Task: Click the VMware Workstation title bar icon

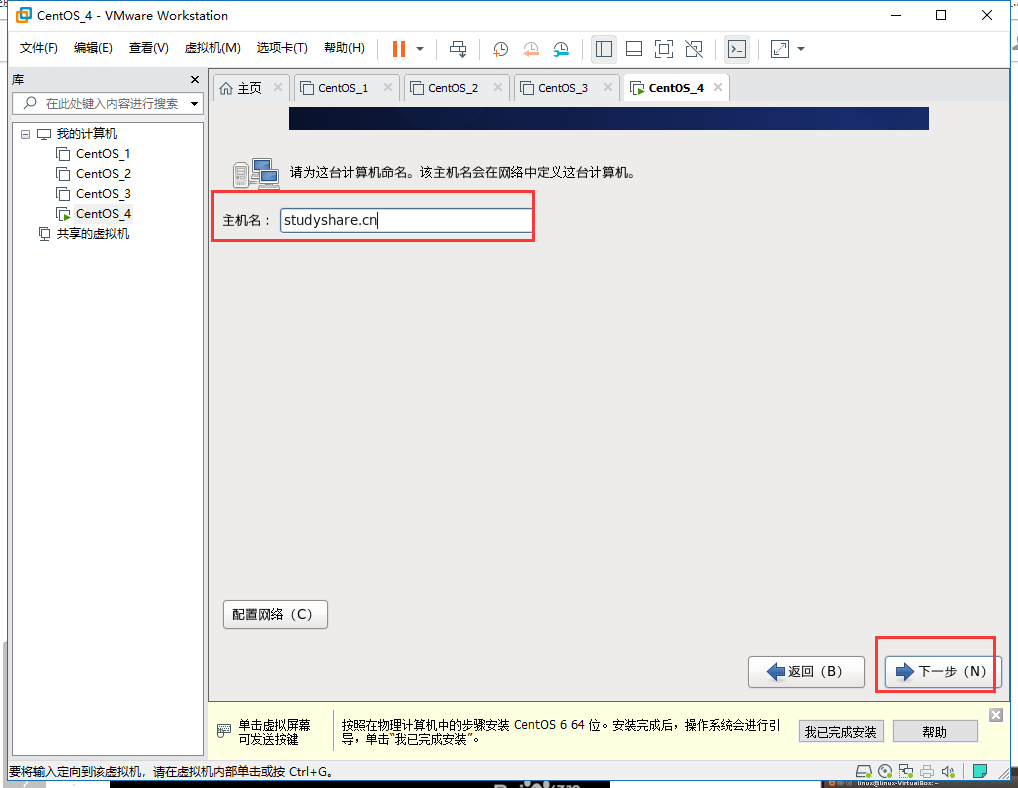Action: [24, 15]
